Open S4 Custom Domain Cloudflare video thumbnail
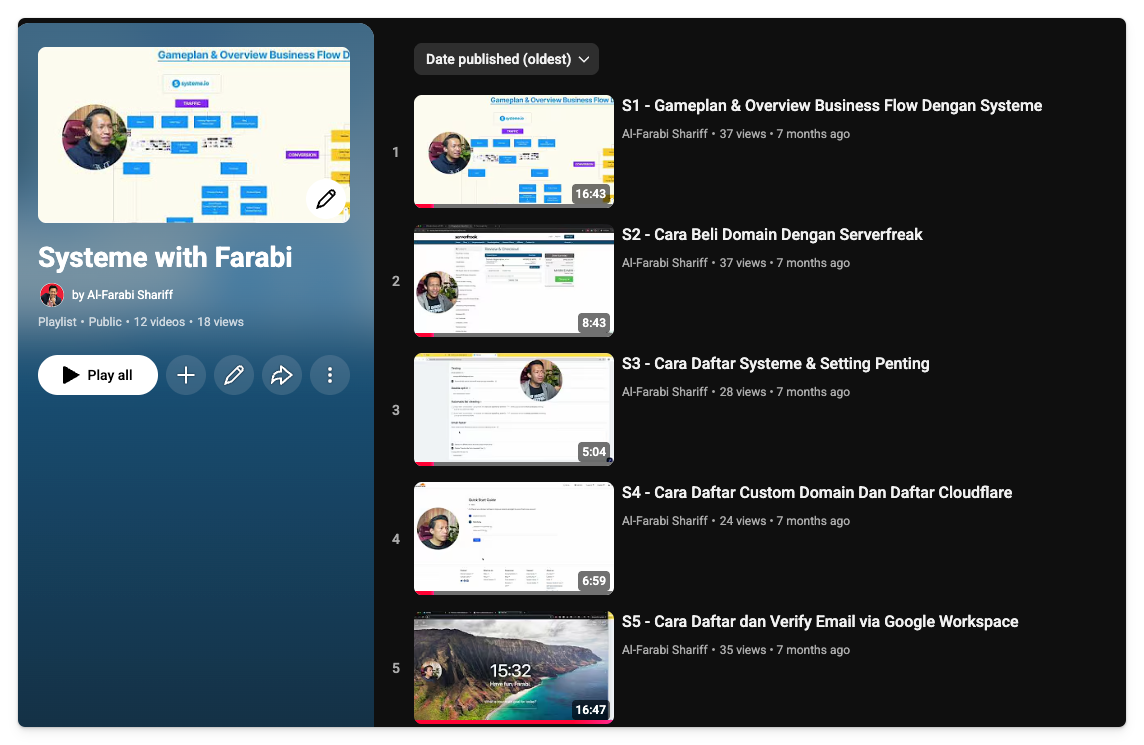The width and height of the screenshot is (1144, 745). point(514,539)
